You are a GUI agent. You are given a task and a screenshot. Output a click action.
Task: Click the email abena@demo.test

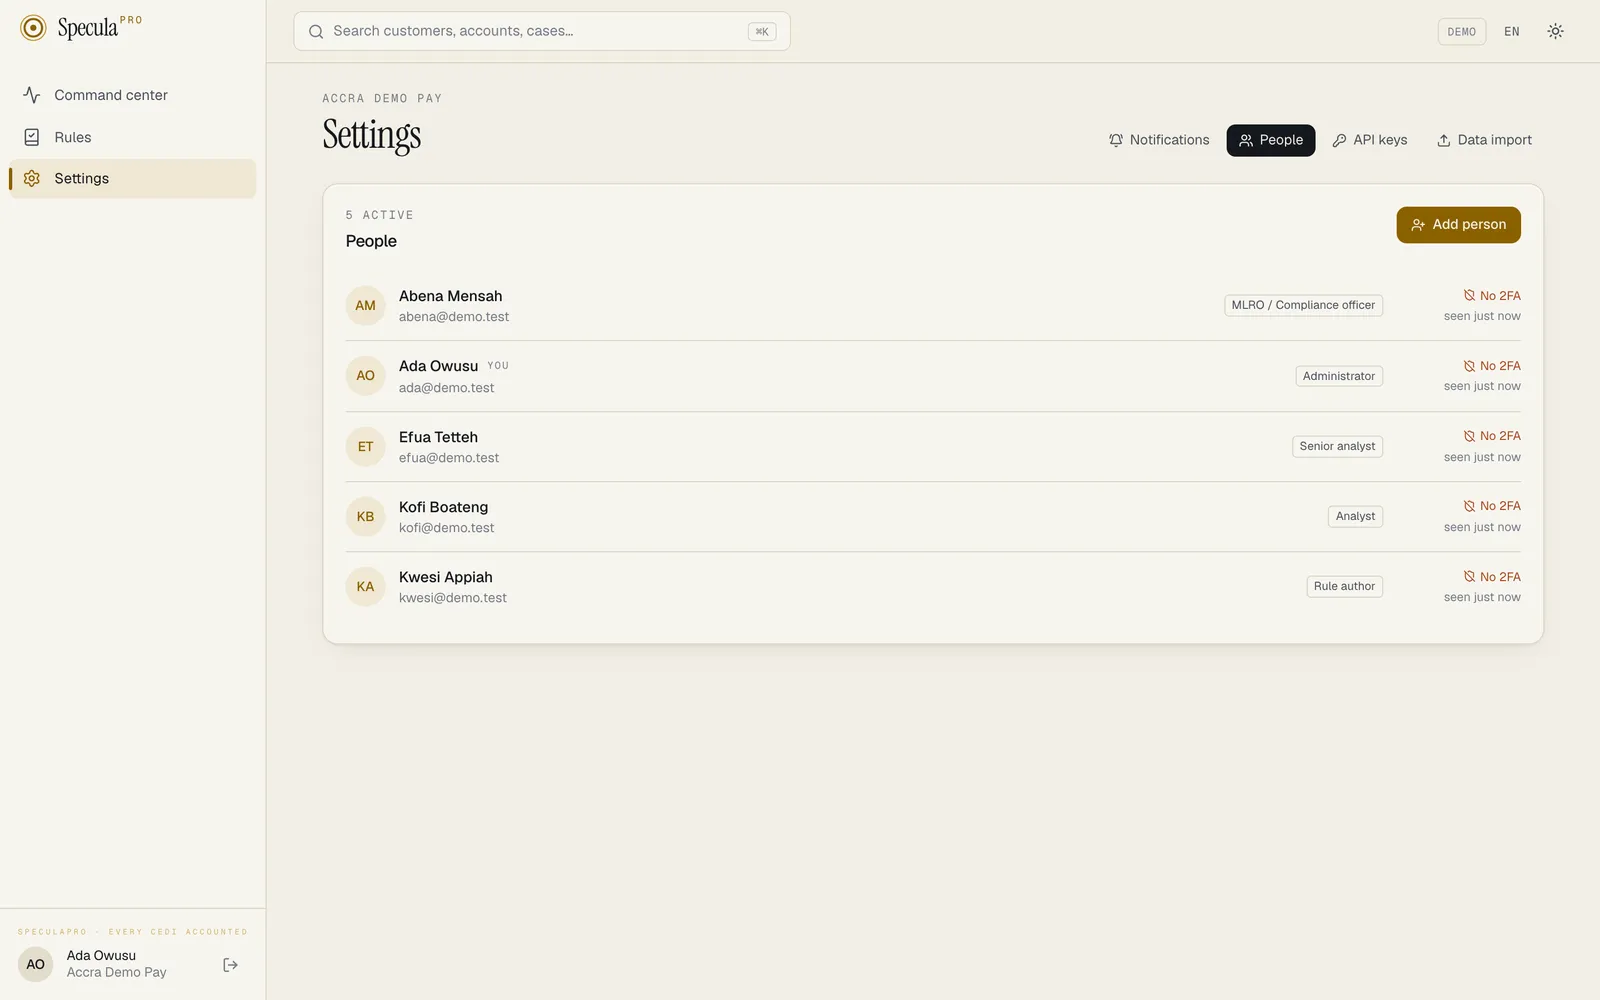[454, 317]
